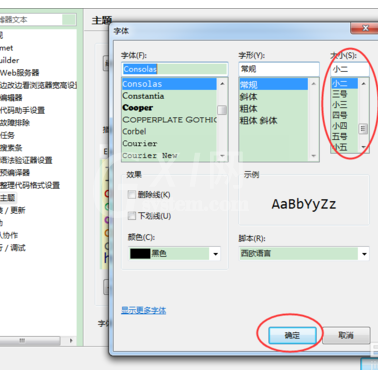
Task: Click font list scroll up arrow
Action: pos(222,83)
